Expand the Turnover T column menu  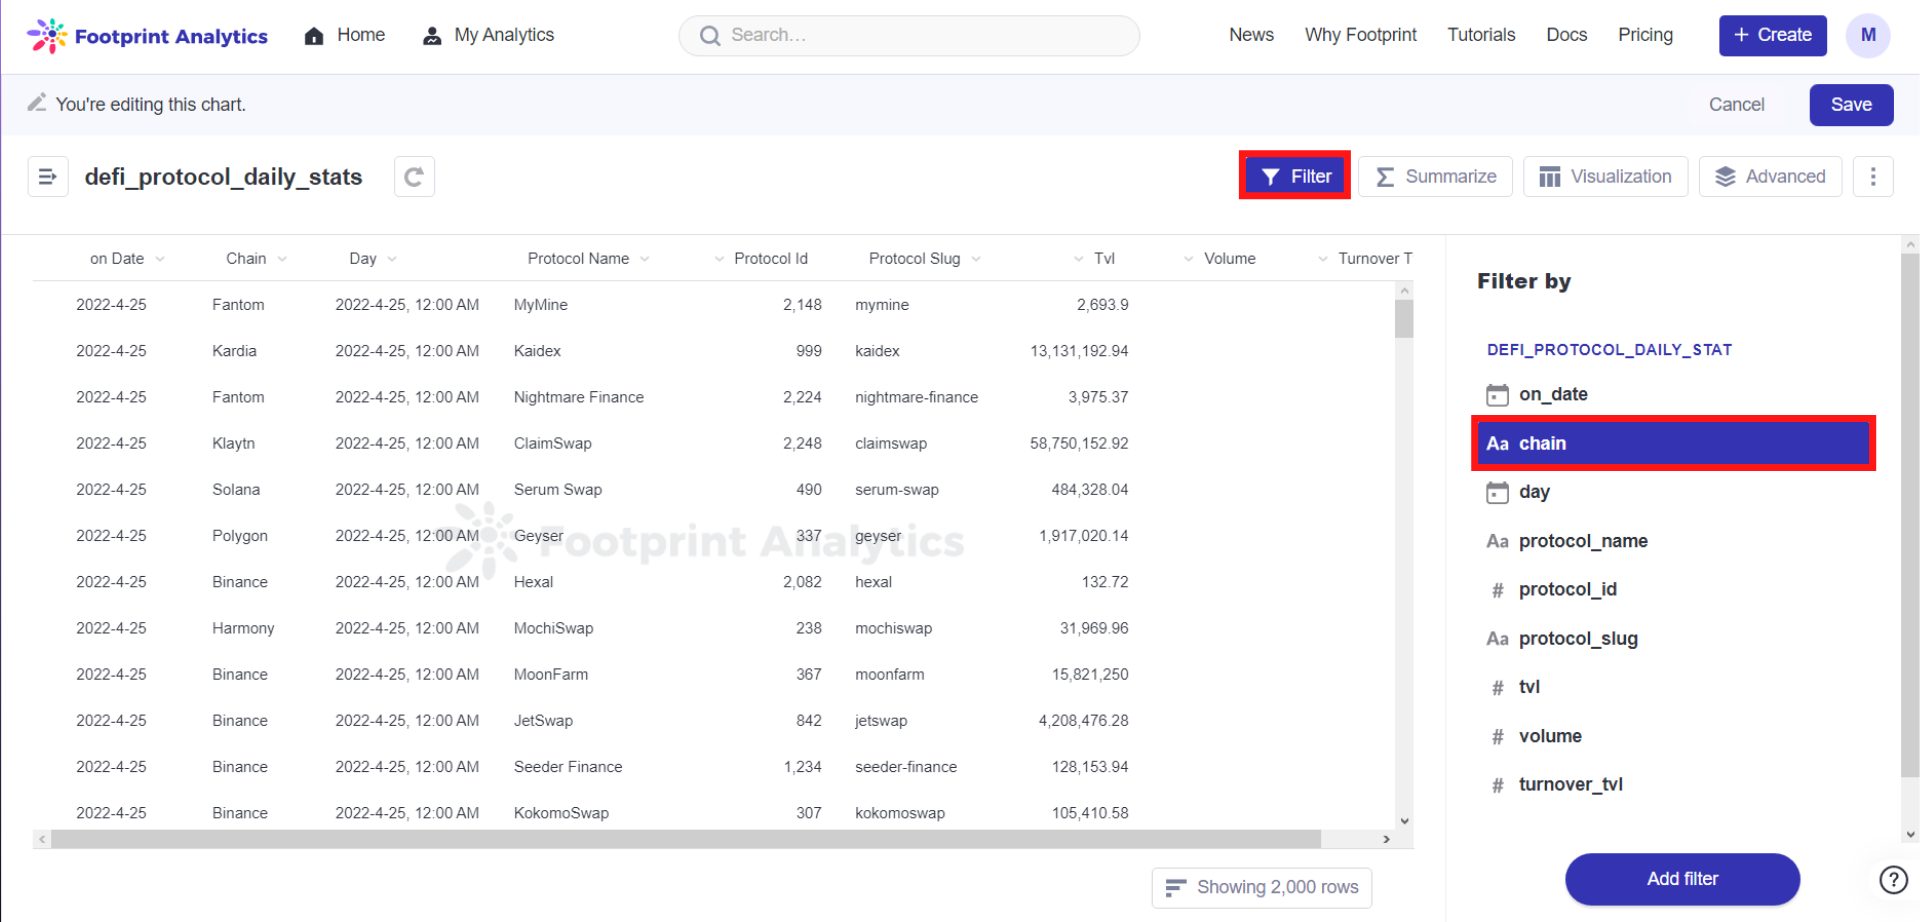click(1323, 259)
